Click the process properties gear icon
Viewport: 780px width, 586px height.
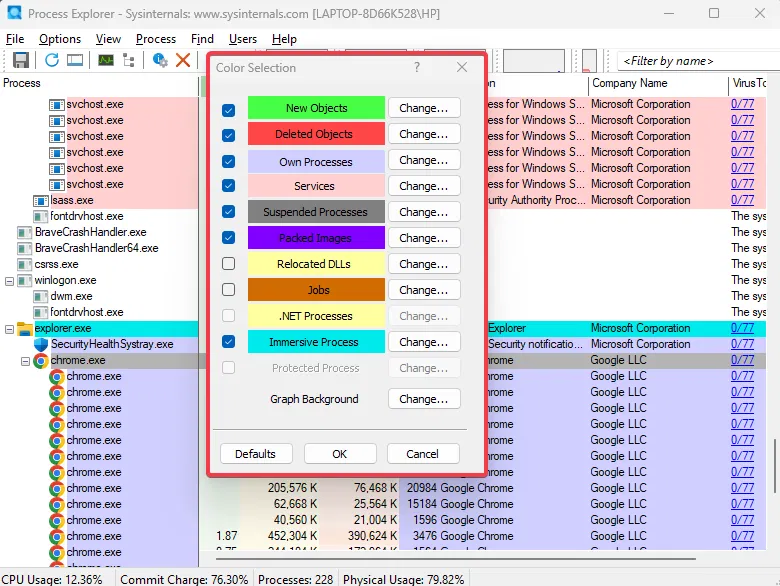pos(160,60)
